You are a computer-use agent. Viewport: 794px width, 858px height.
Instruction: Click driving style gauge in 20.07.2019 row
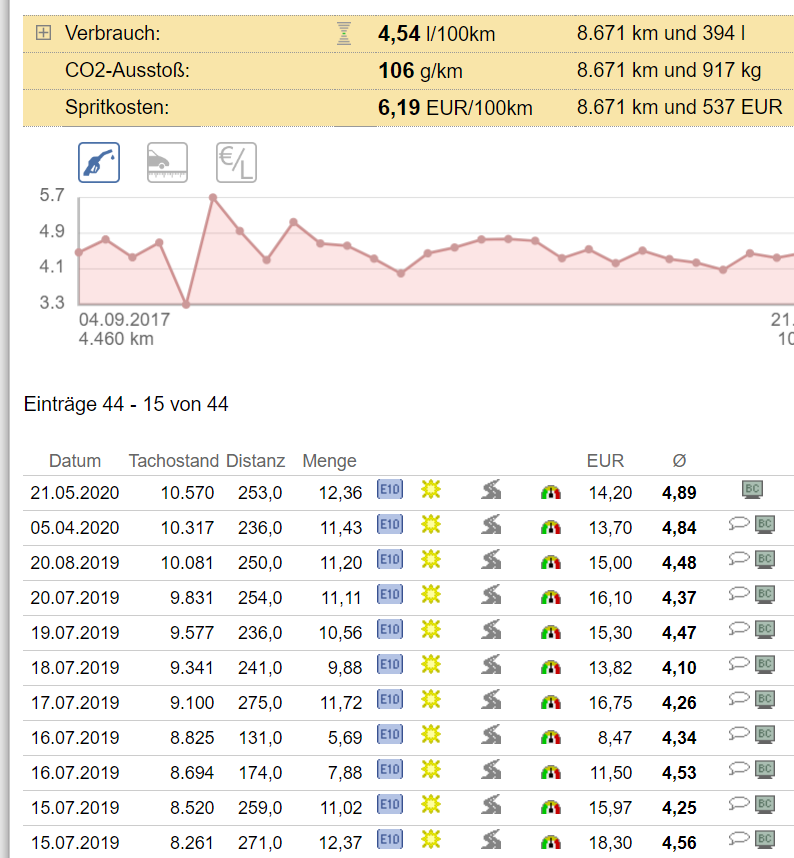pos(551,597)
